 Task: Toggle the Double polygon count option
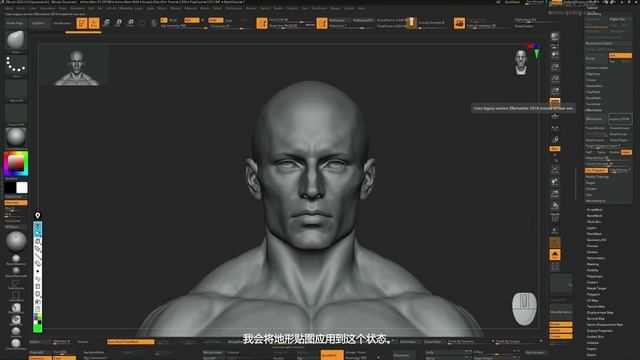[615, 152]
